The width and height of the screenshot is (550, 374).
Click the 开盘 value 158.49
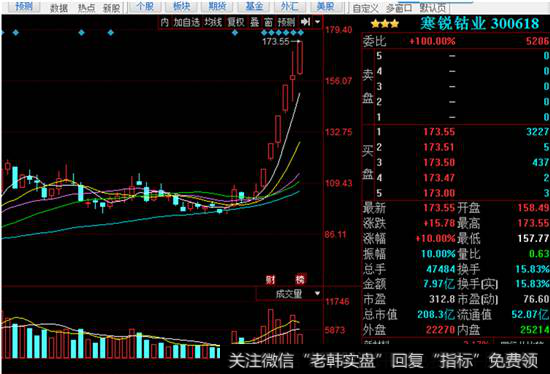point(533,208)
